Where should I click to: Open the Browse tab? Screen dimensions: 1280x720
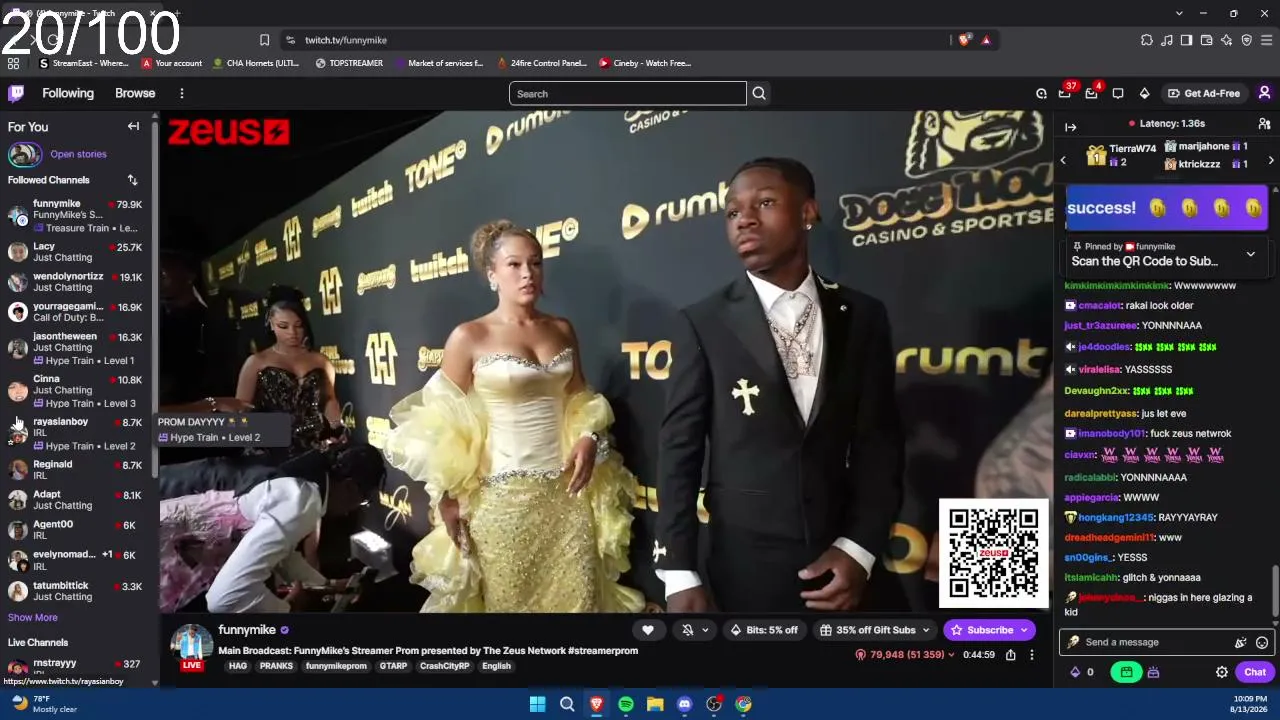pyautogui.click(x=135, y=93)
